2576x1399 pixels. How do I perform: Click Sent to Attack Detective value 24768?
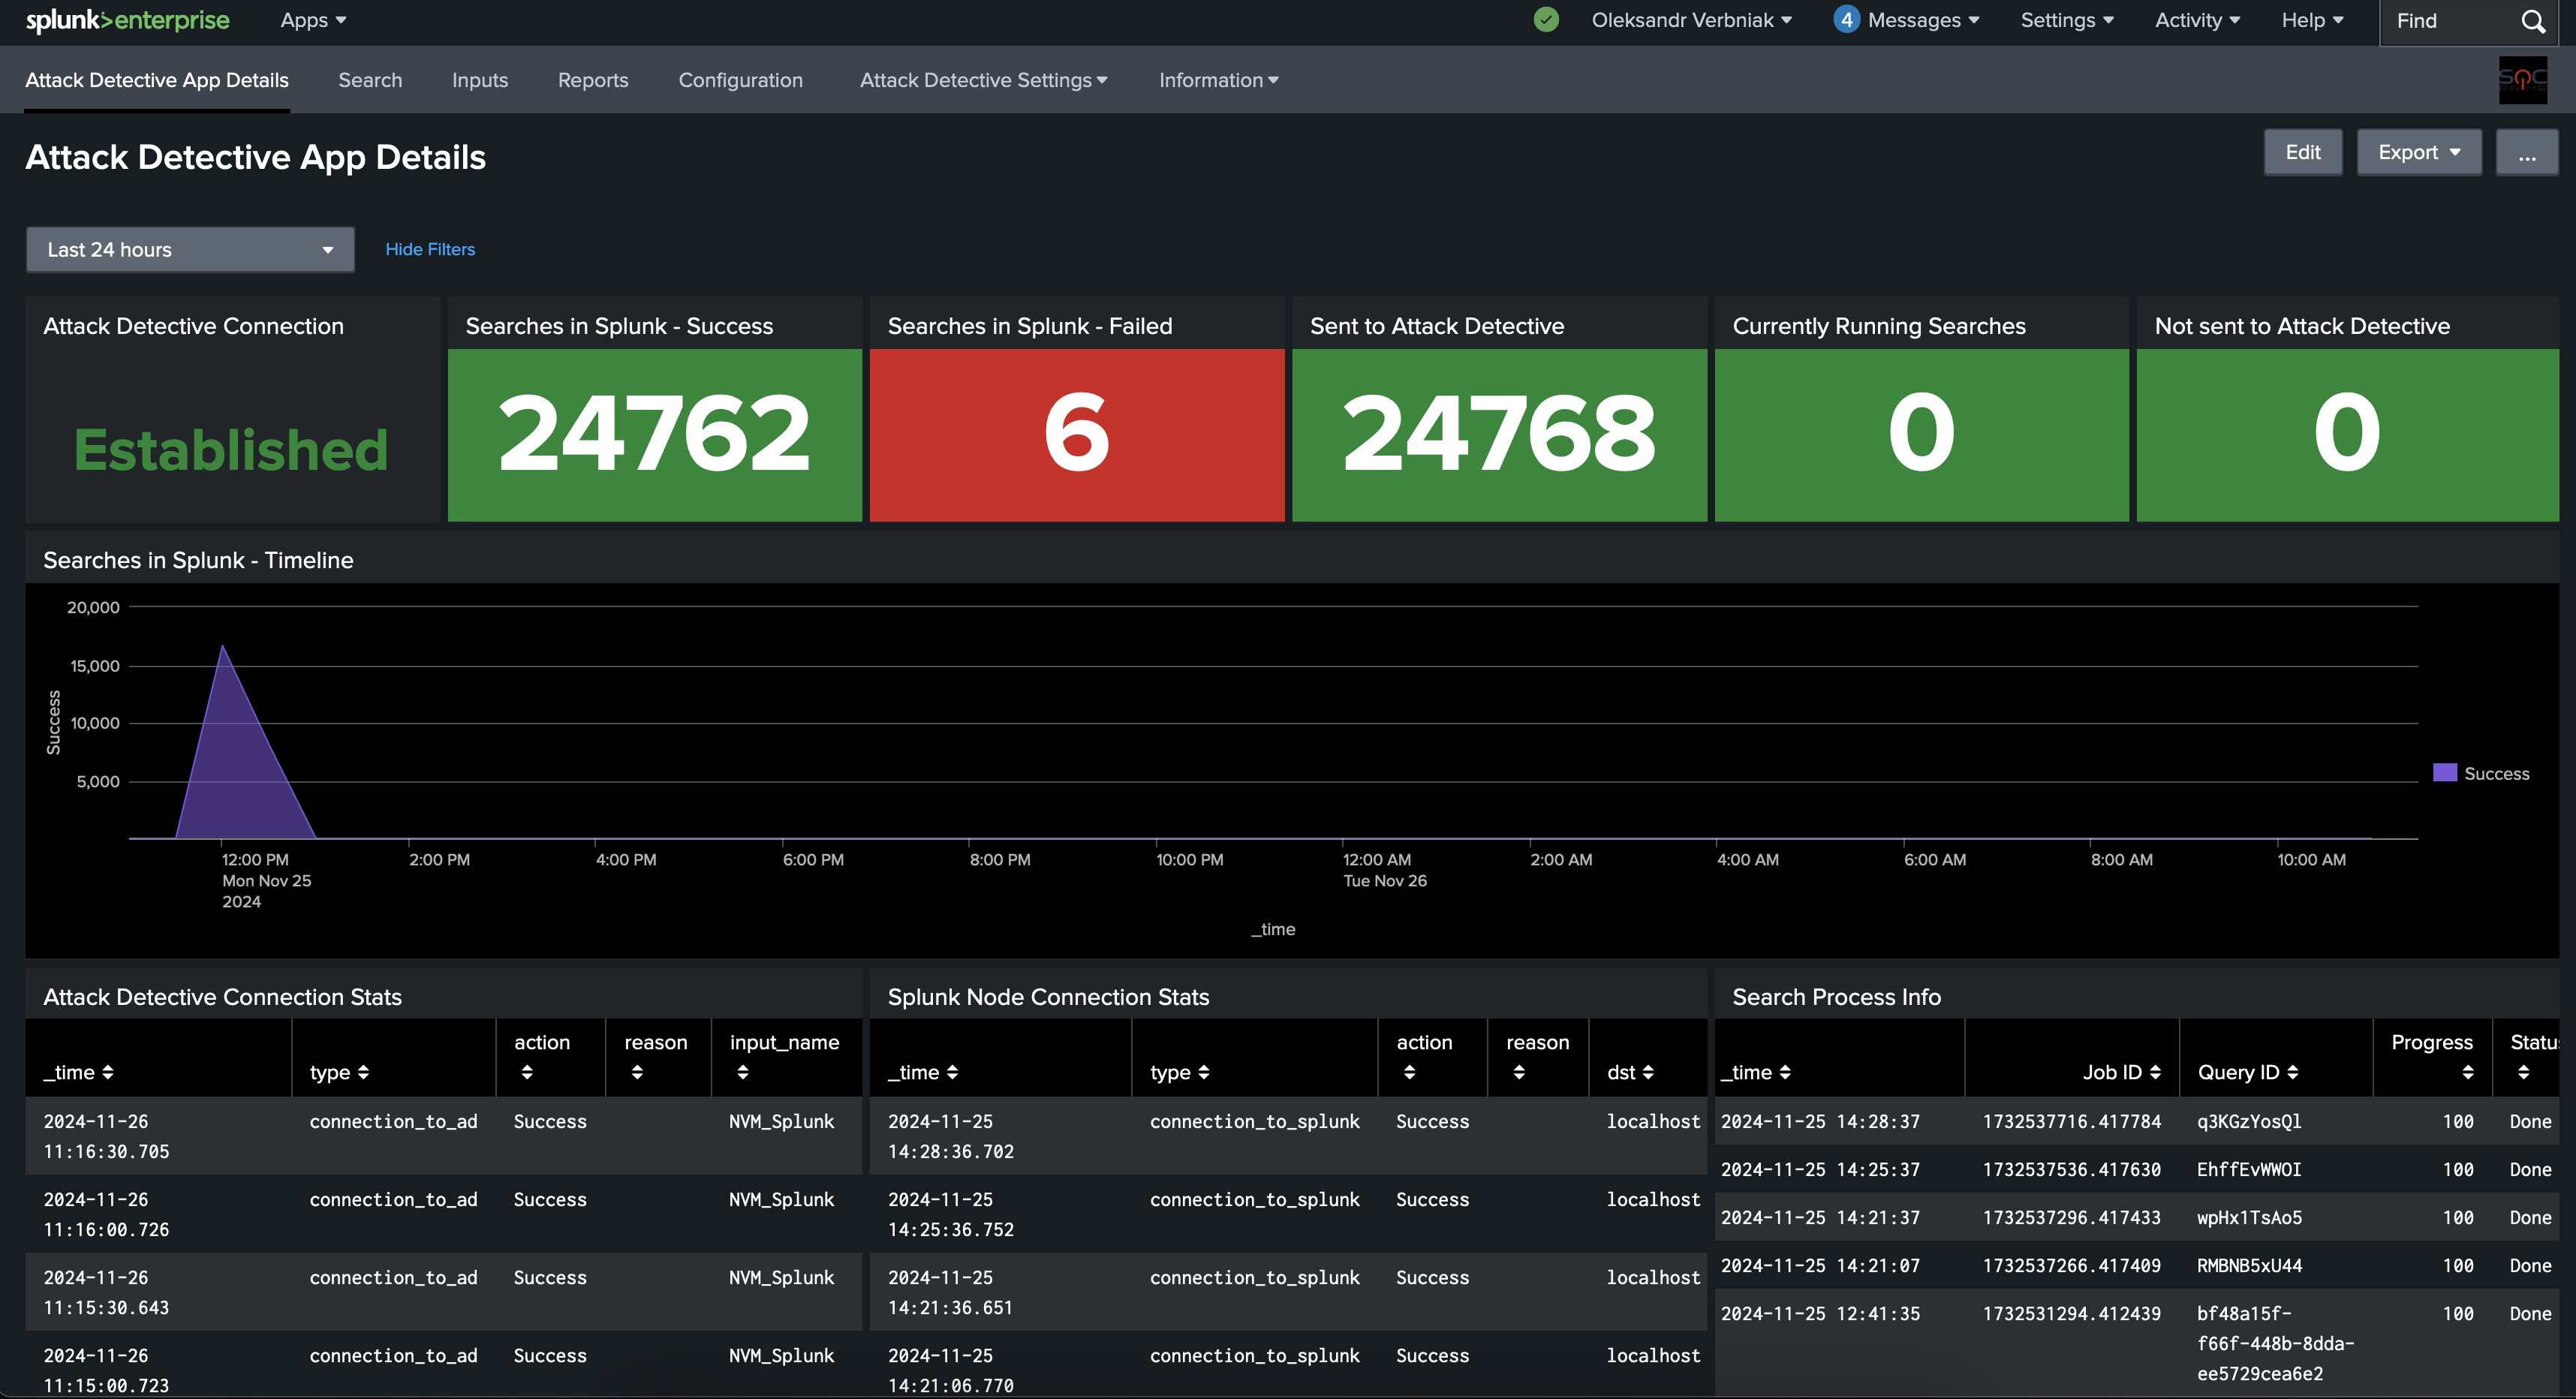pyautogui.click(x=1499, y=433)
